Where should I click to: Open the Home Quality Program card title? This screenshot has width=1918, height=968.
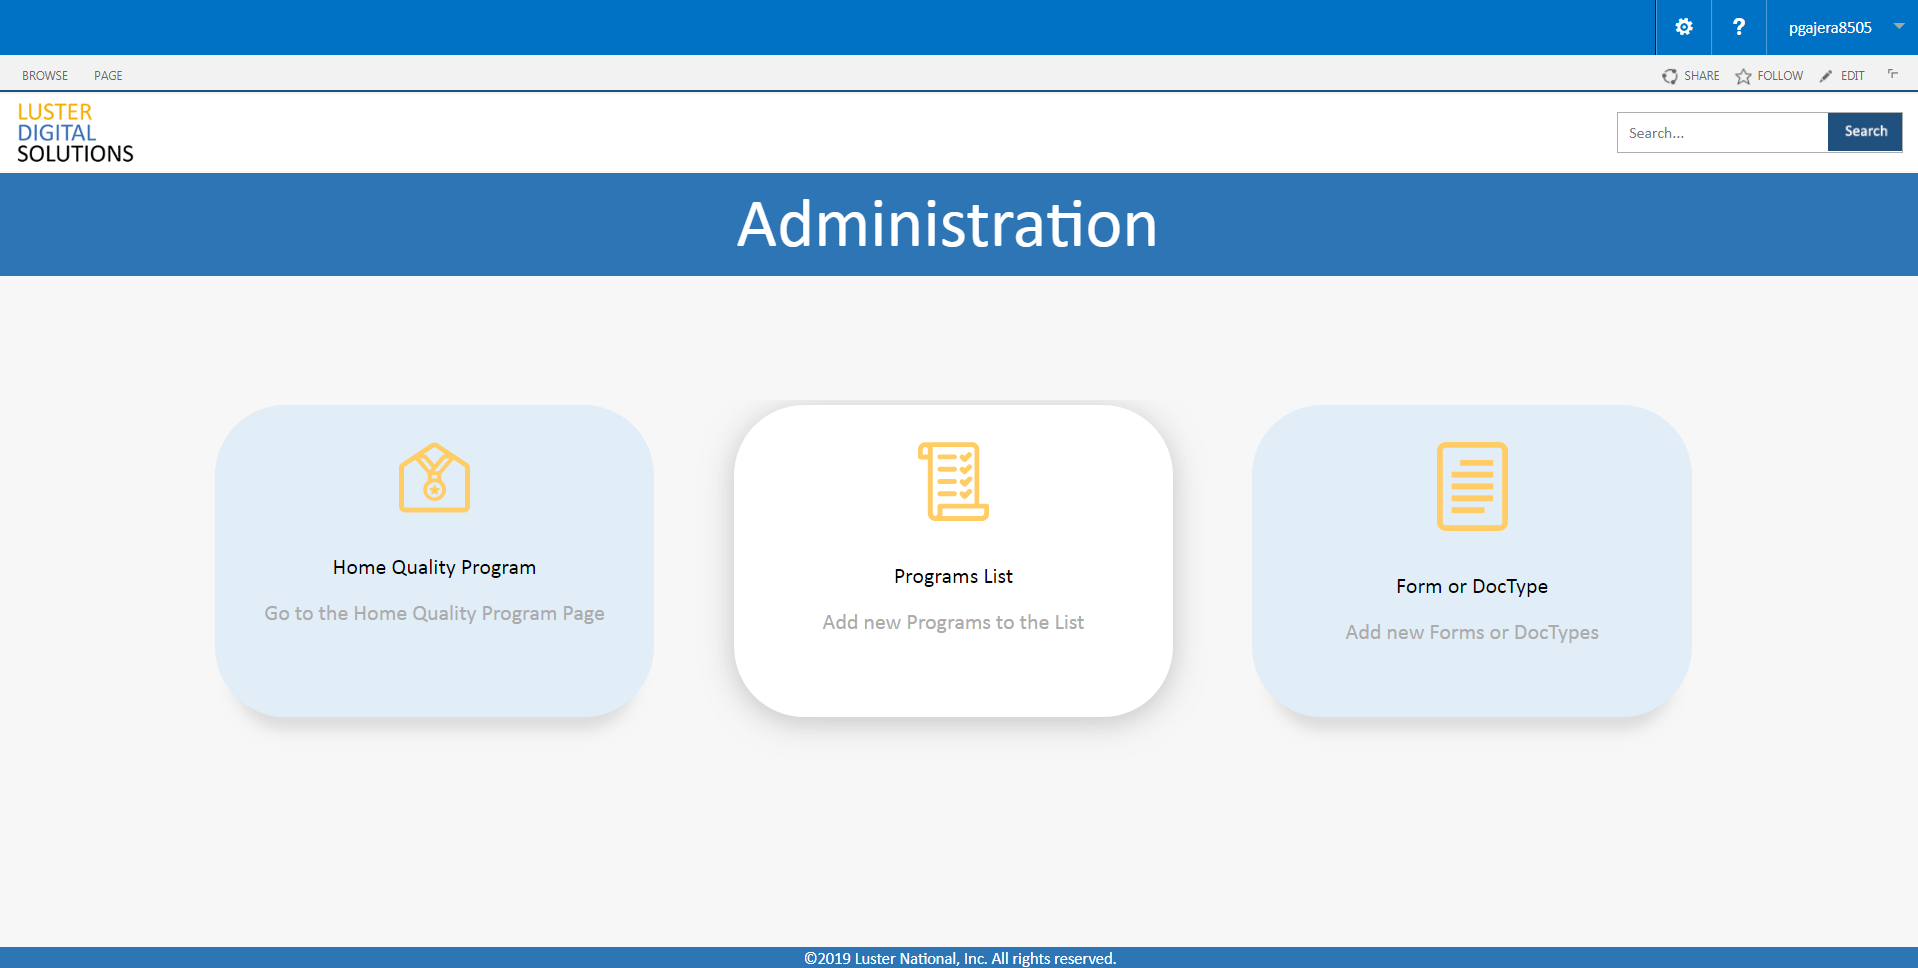tap(434, 567)
